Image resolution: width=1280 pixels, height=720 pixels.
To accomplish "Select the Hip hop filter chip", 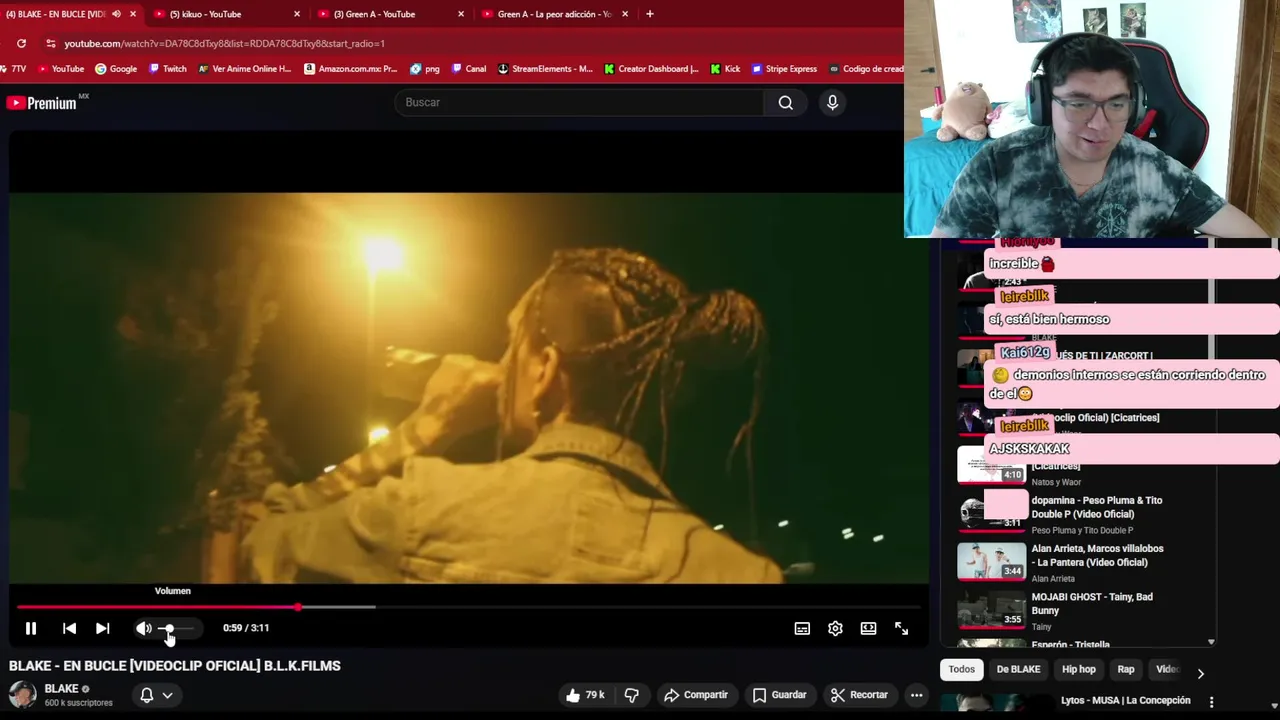I will pos(1079,669).
